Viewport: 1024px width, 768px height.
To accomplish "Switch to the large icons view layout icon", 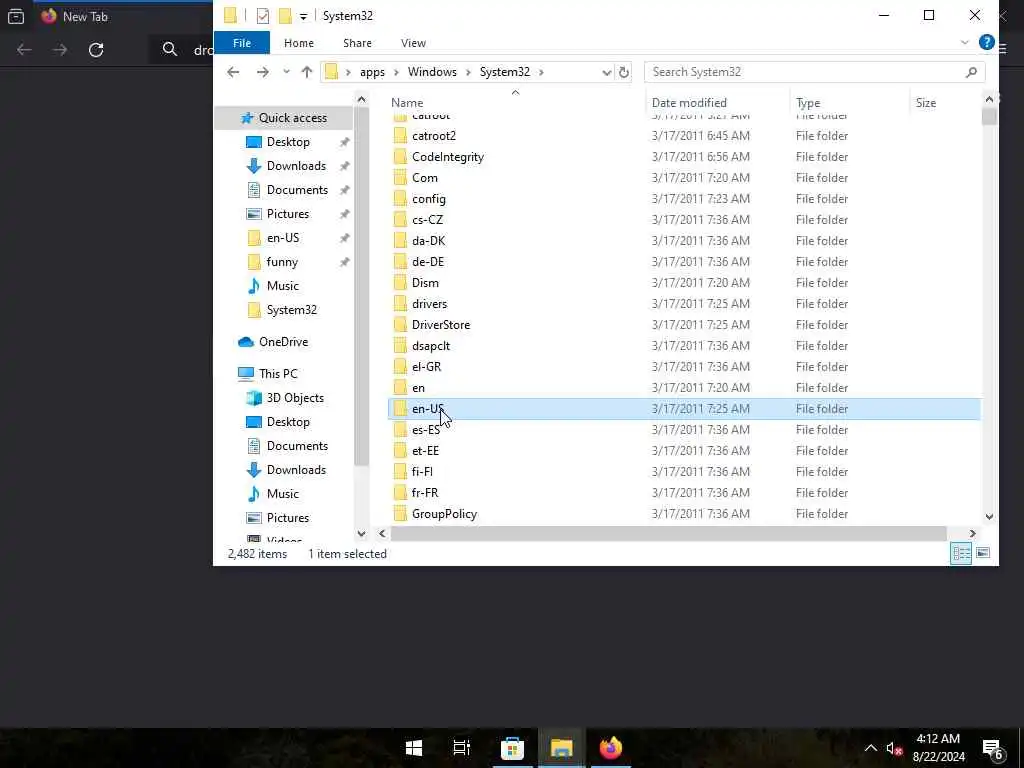I will 983,553.
